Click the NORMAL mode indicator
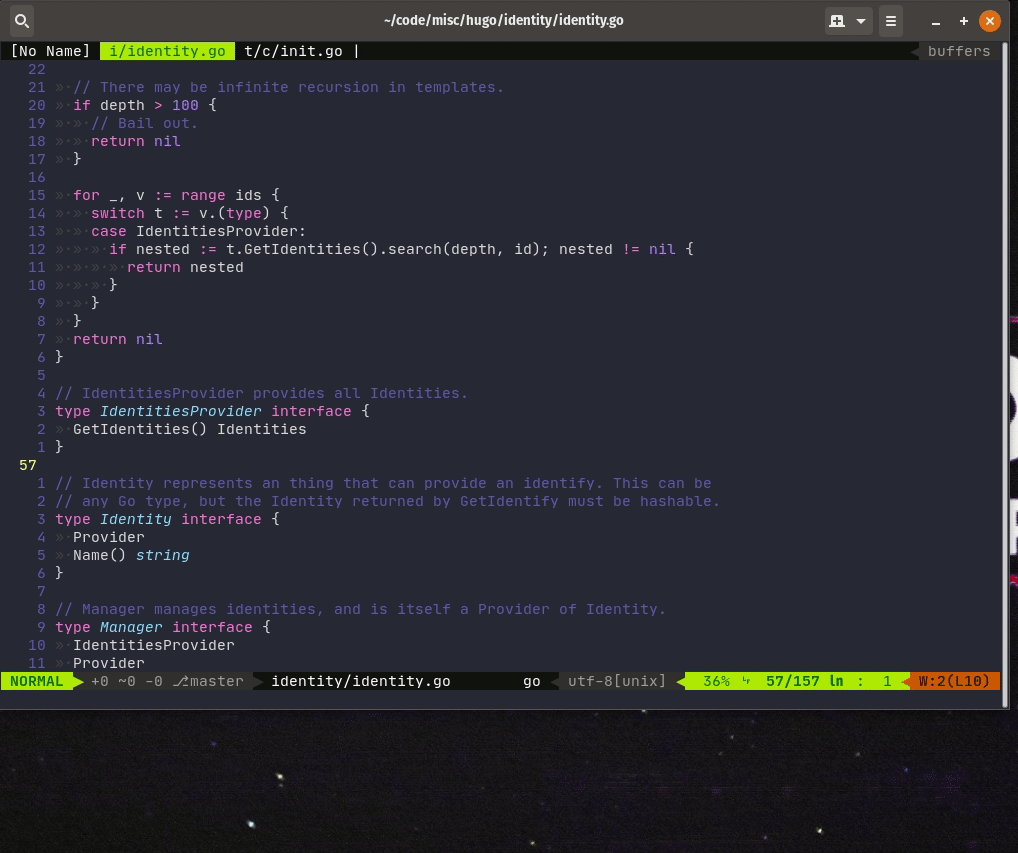Viewport: 1018px width, 853px height. click(37, 681)
